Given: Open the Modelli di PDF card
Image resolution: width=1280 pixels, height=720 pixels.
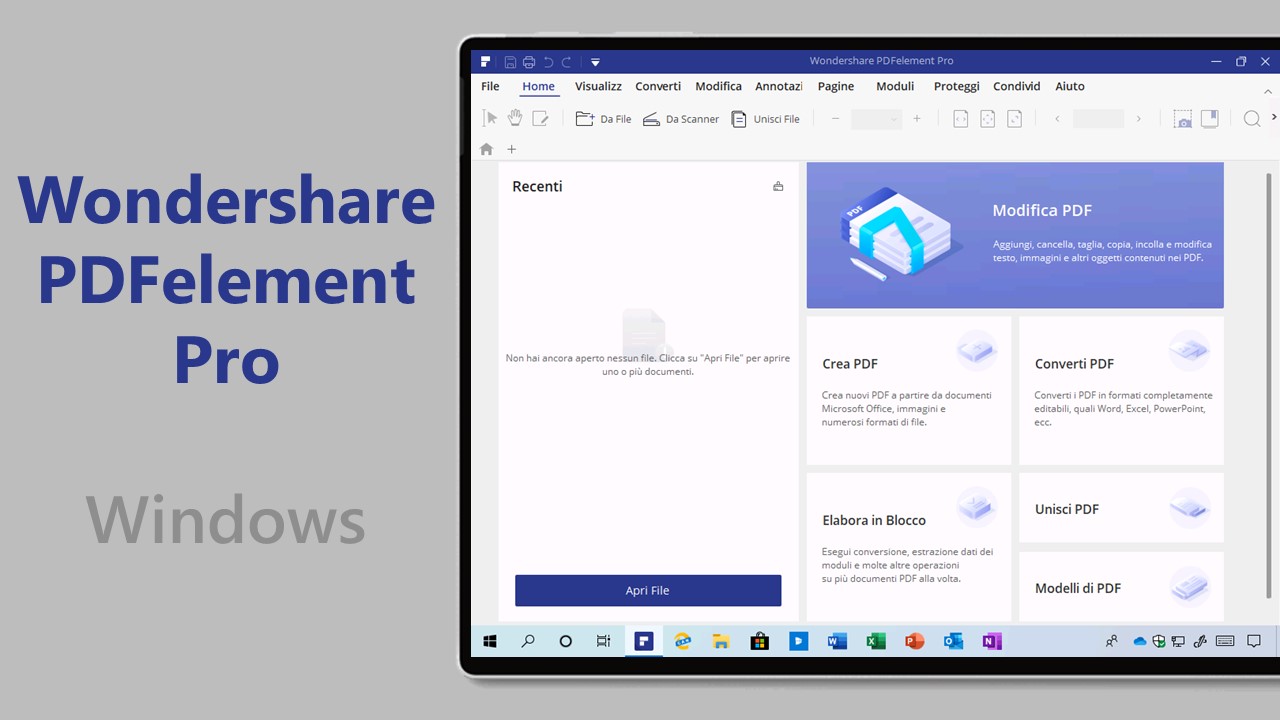Looking at the screenshot, I should pyautogui.click(x=1121, y=587).
